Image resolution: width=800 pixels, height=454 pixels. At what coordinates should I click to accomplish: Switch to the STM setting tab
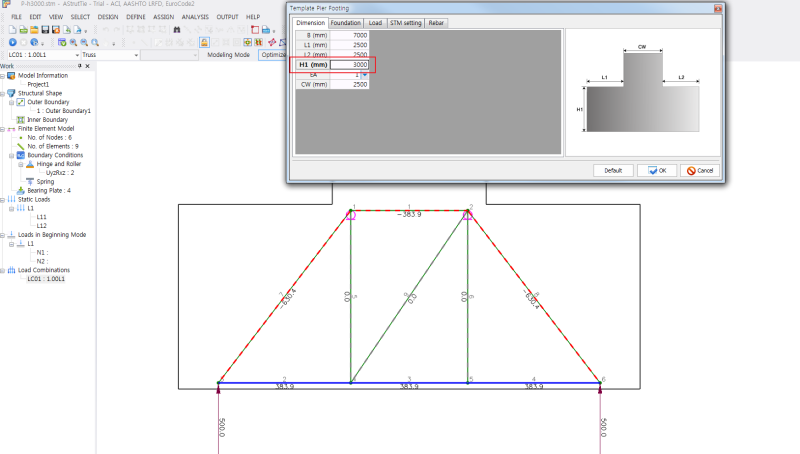tap(406, 23)
